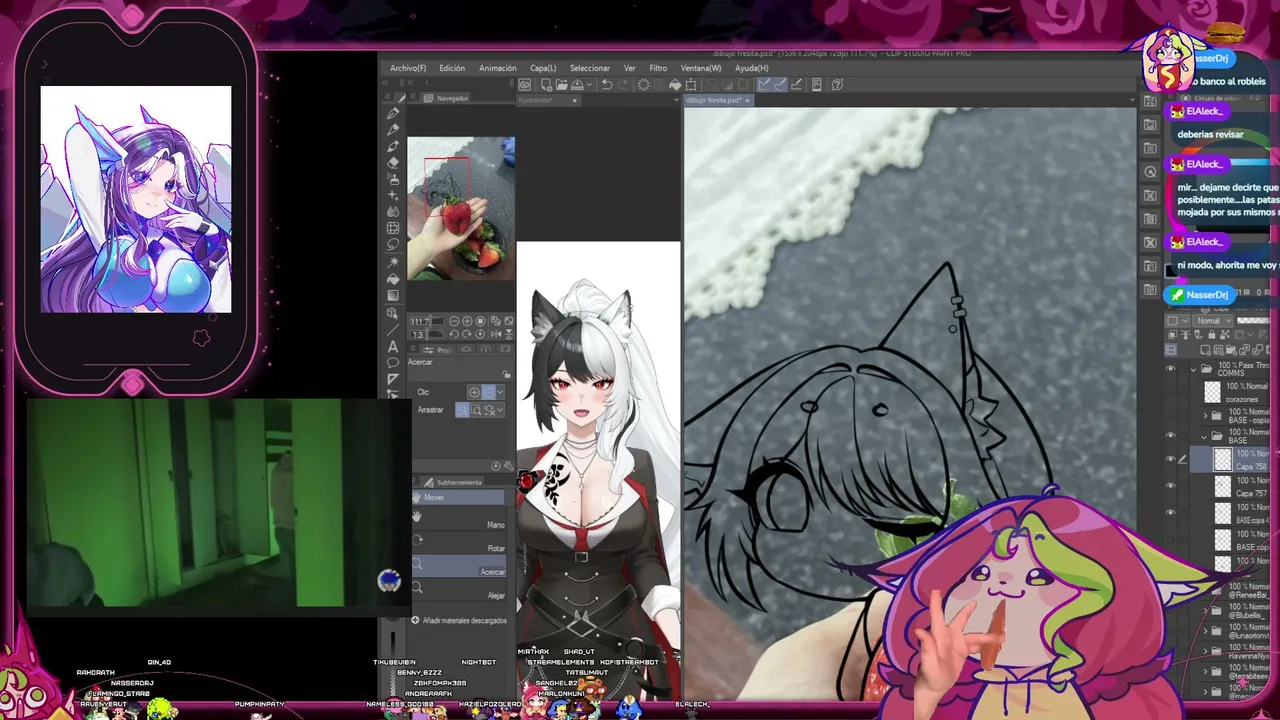
Task: Open Clip Studio launcher icon in command bar
Action: [x=524, y=85]
